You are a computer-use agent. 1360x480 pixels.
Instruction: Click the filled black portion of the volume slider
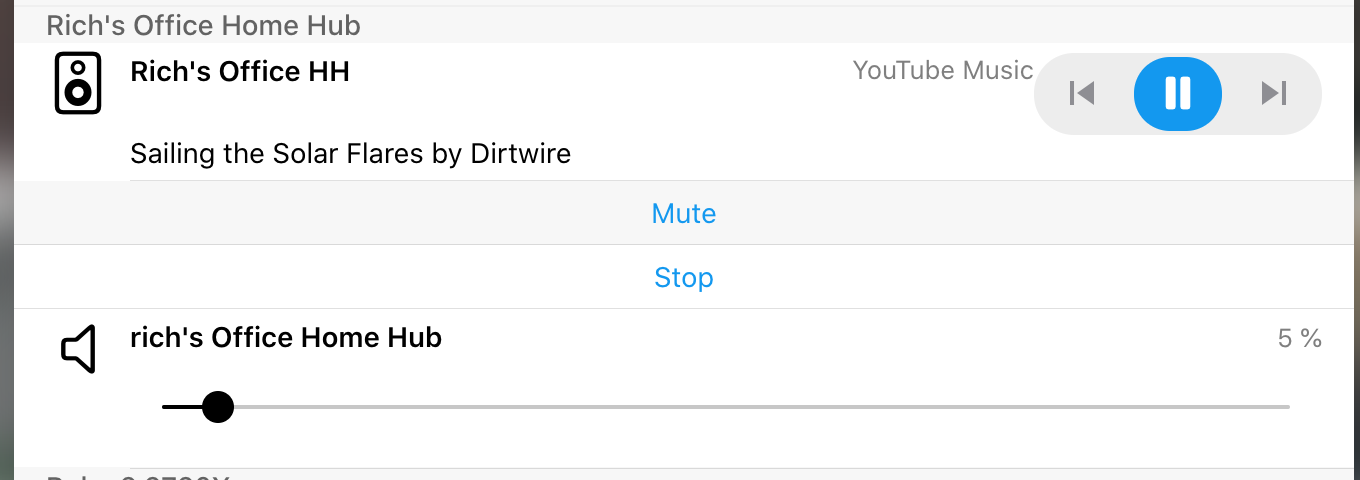tap(180, 407)
